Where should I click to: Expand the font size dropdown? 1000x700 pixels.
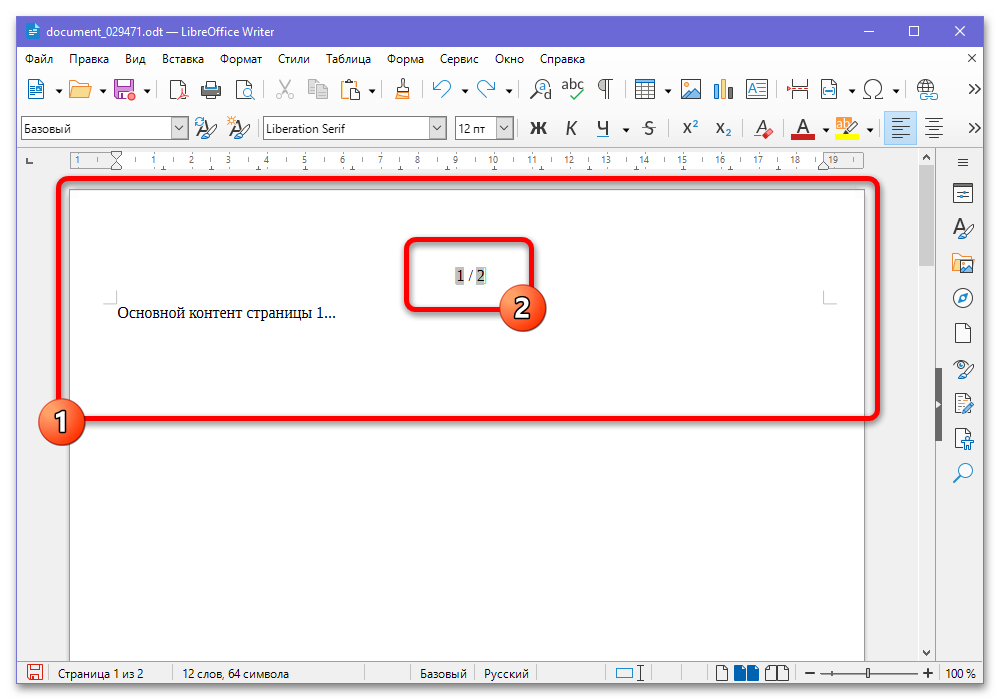(504, 129)
